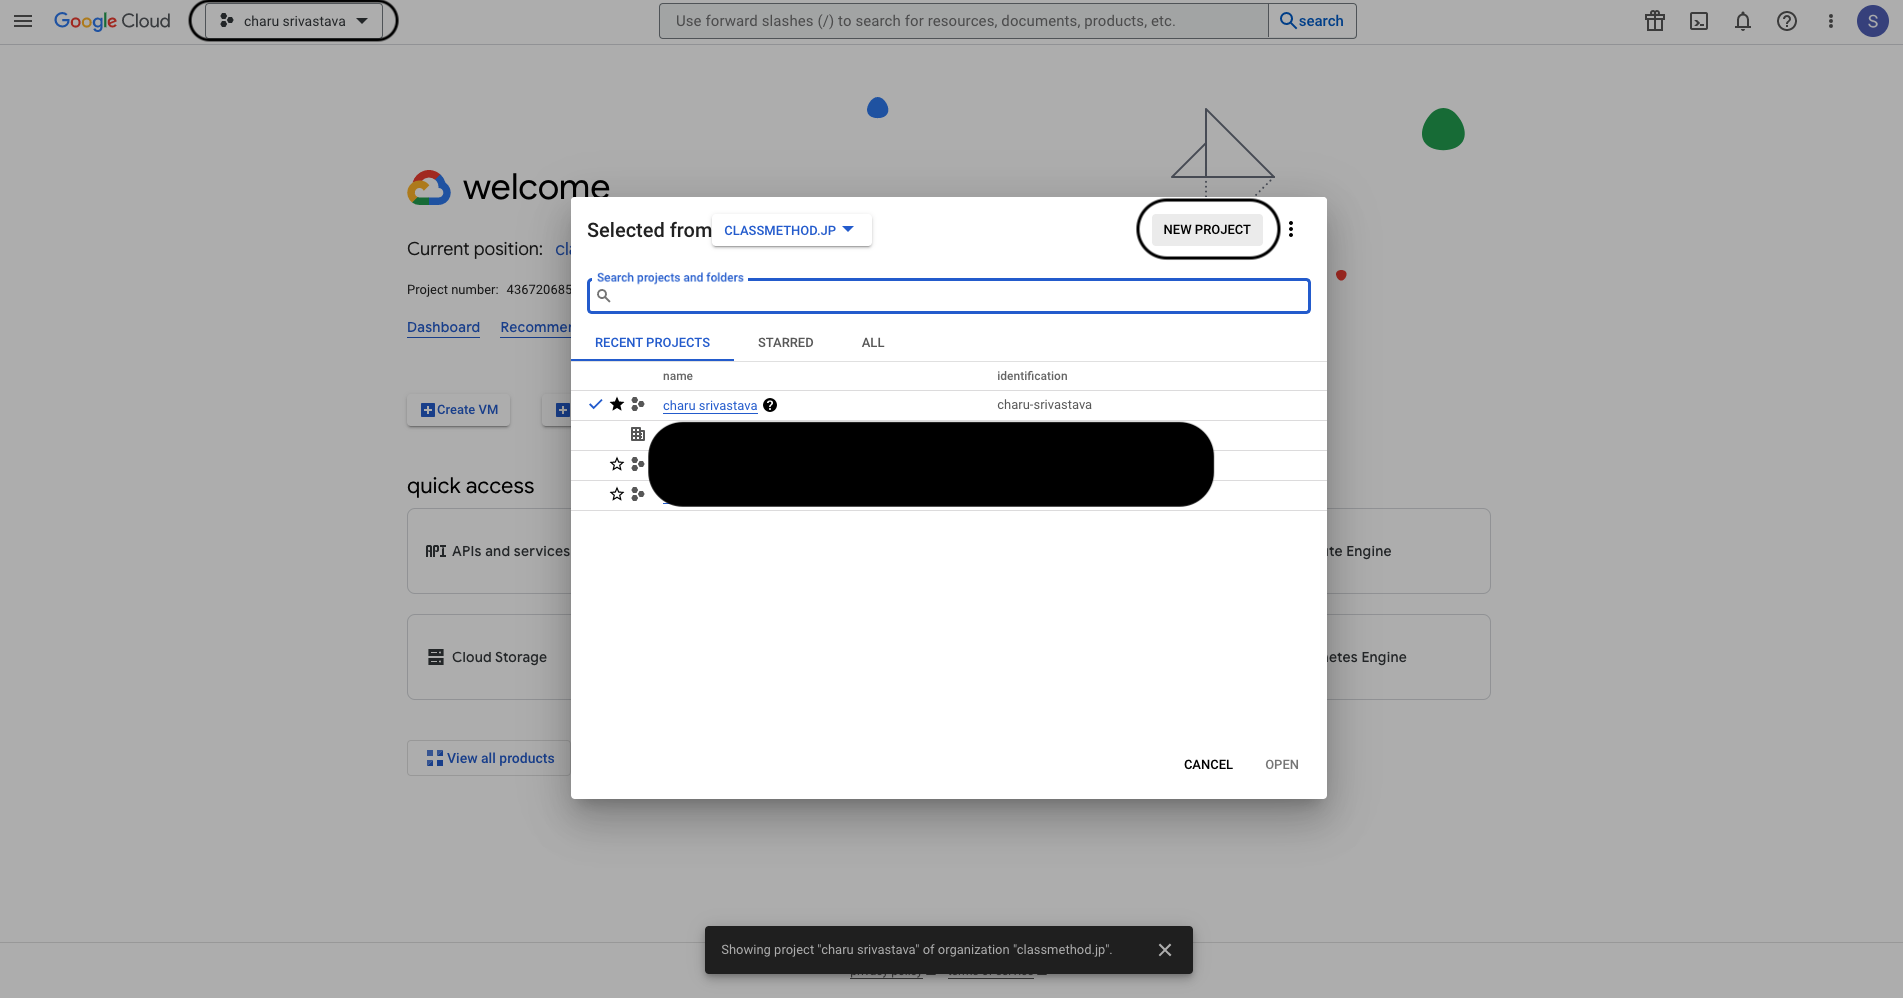The image size is (1903, 998).
Task: Open the dialog's three-dot overflow menu
Action: click(x=1291, y=229)
